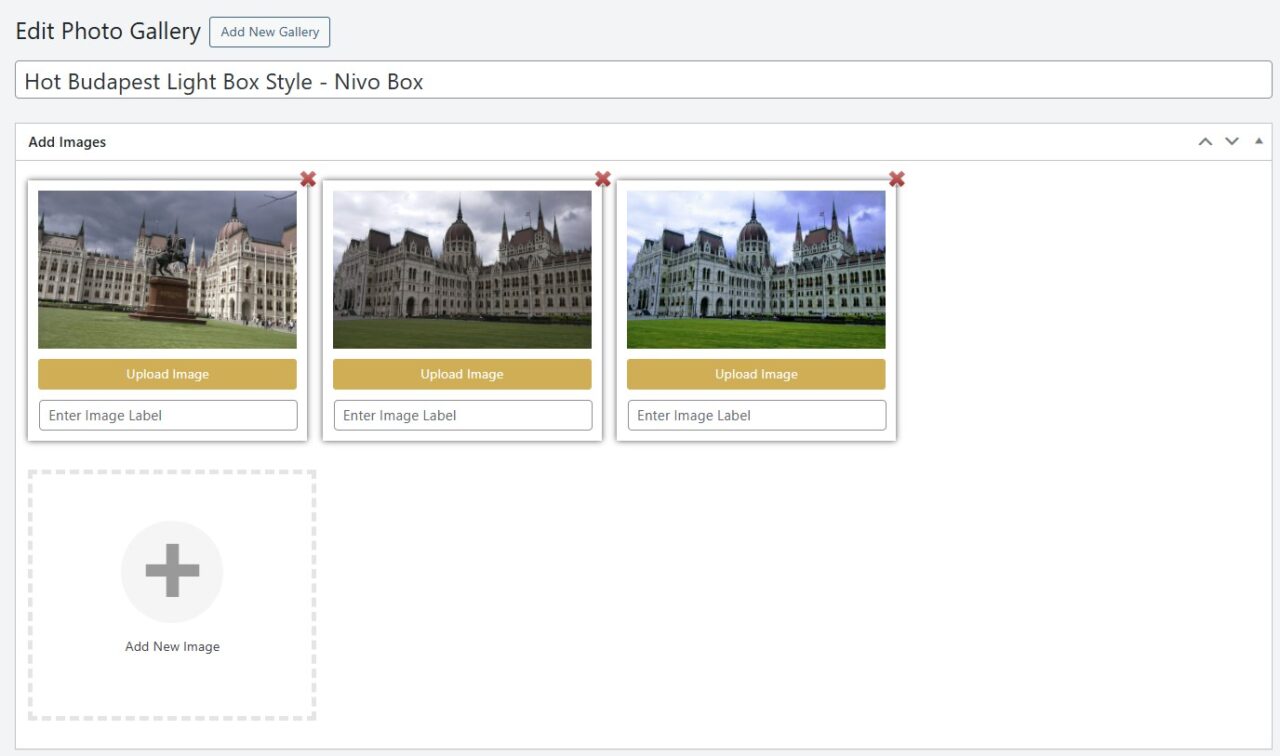Select the blue-sky parliament thumbnail
Viewport: 1280px width, 756px height.
point(756,270)
